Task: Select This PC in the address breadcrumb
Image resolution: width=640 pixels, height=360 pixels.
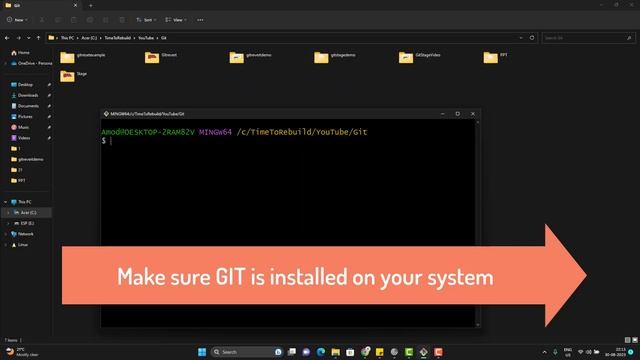Action: 67,38
